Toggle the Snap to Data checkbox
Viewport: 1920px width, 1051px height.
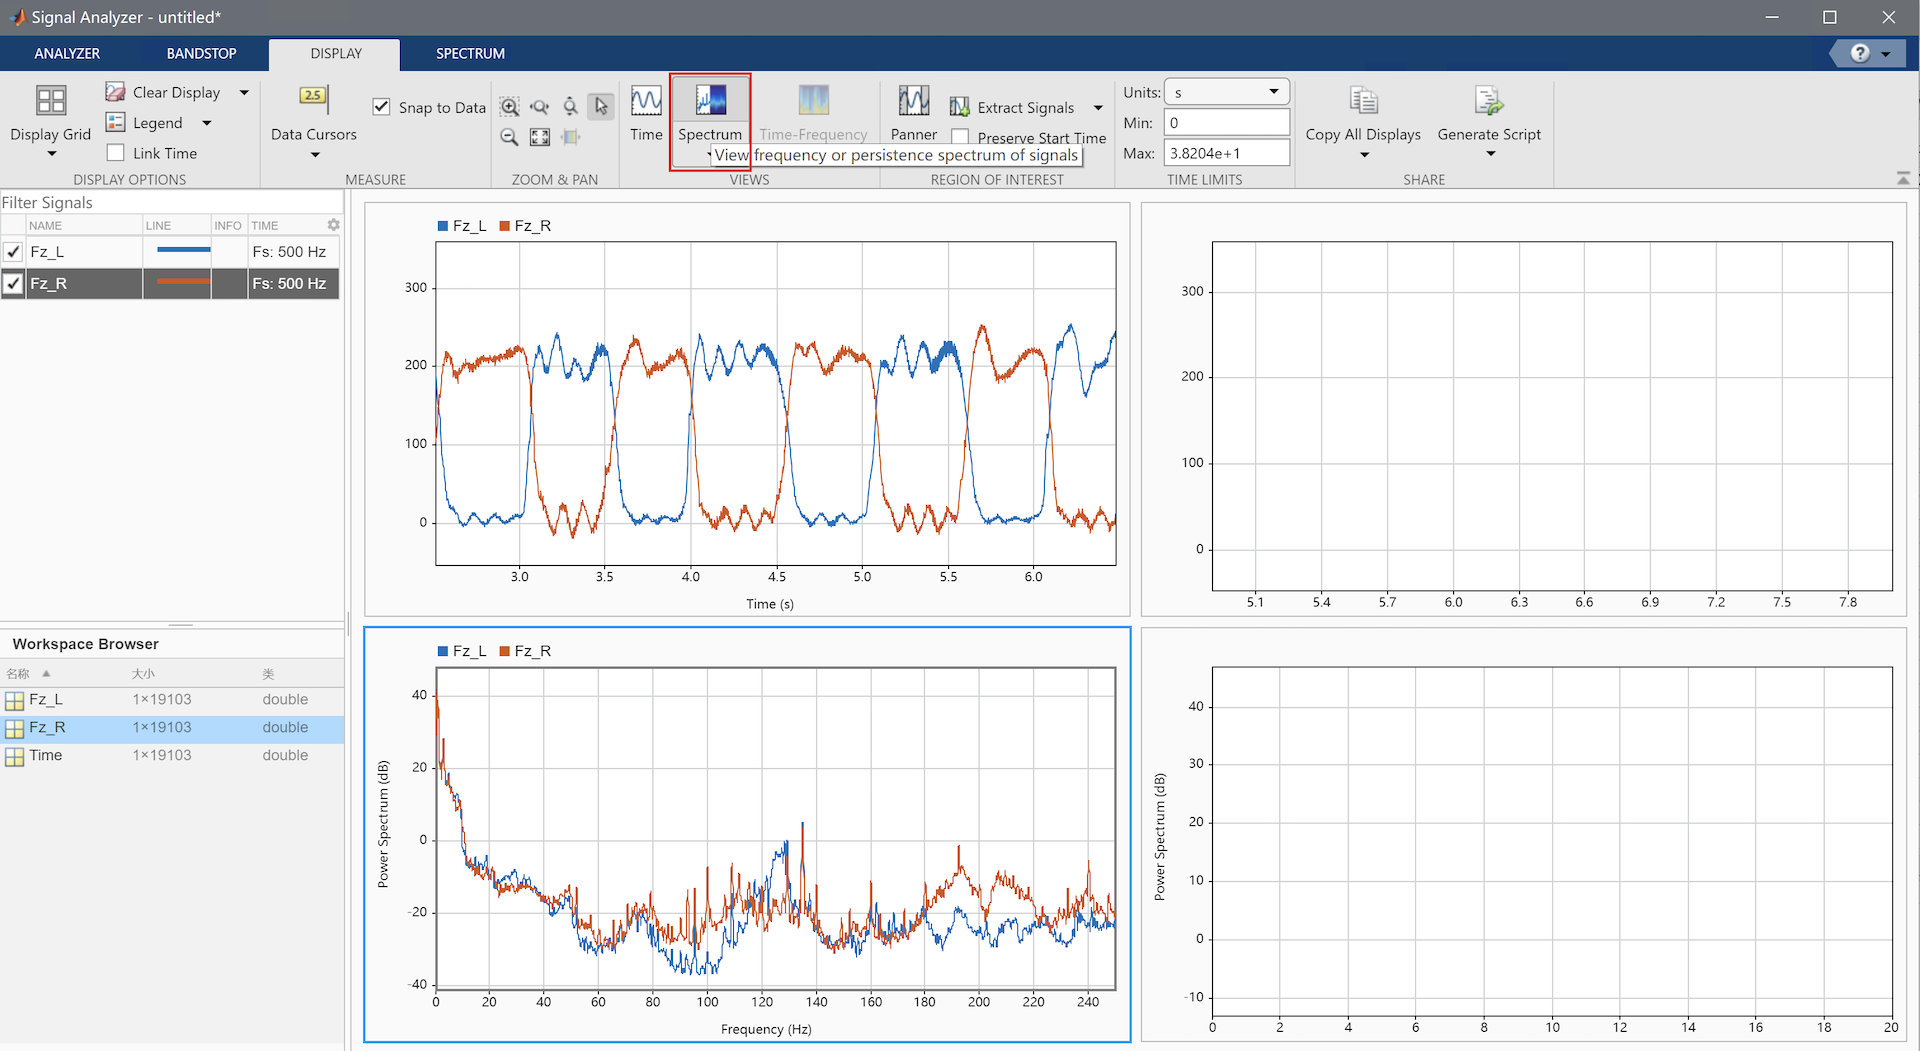381,106
